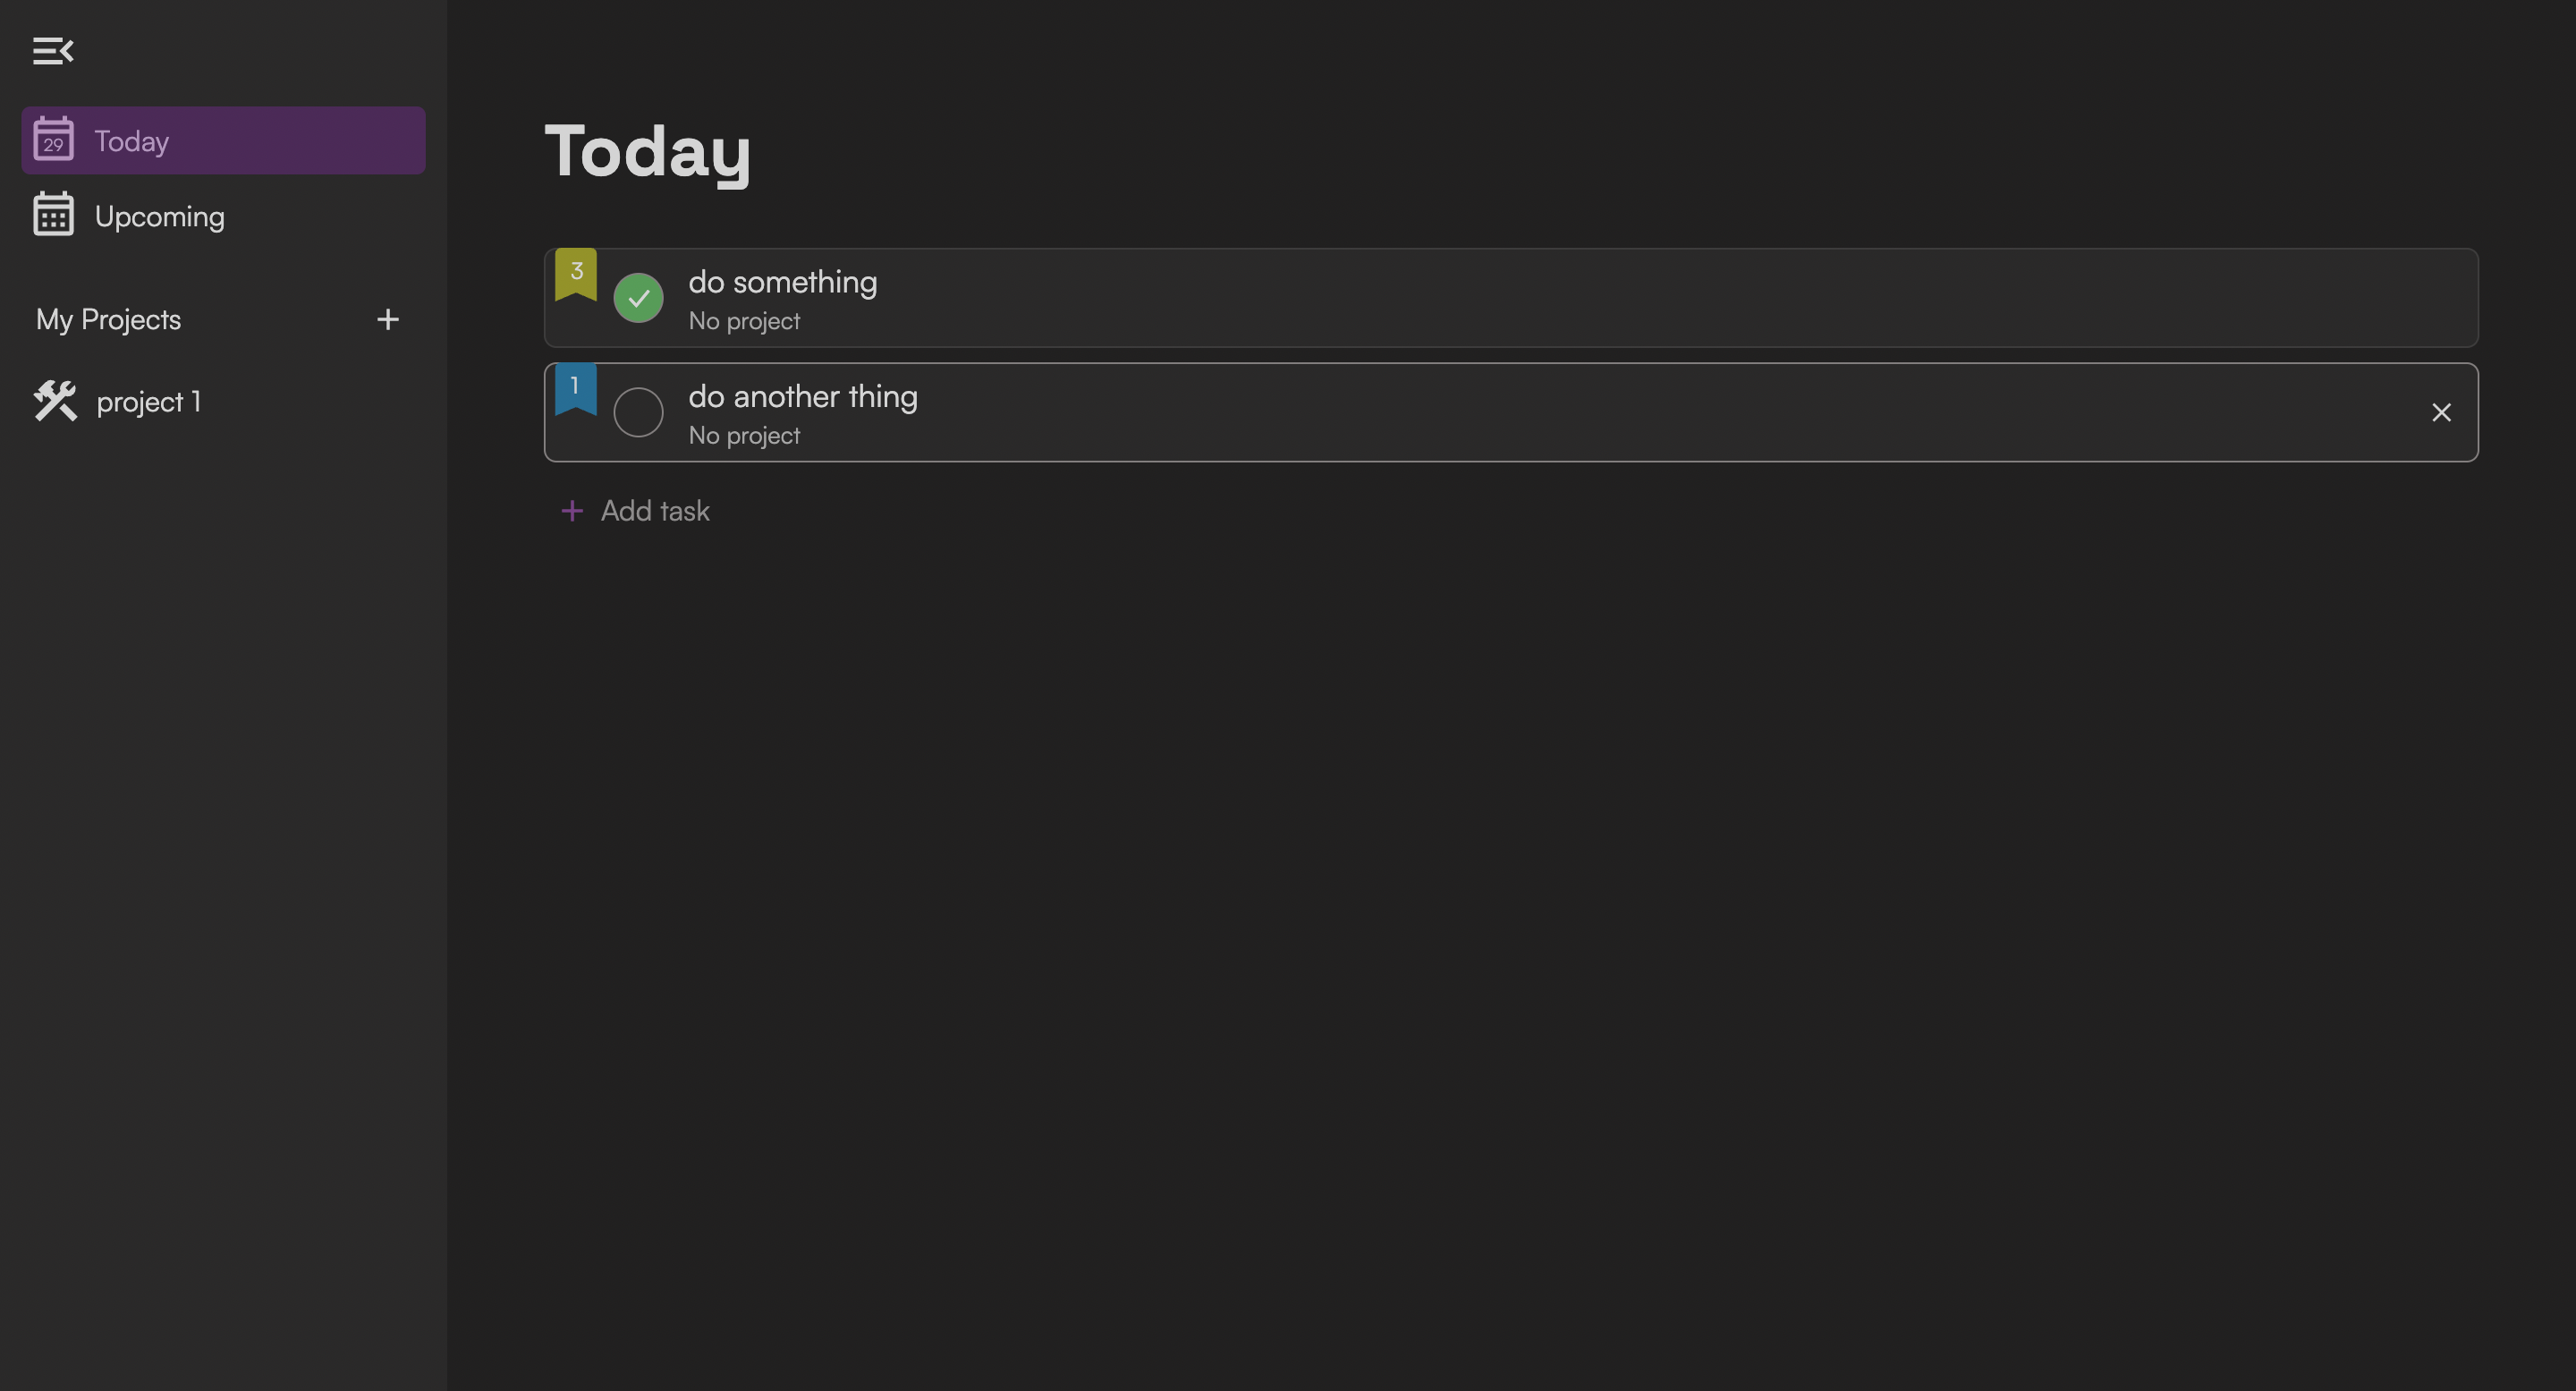This screenshot has width=2576, height=1391.
Task: Add a new project with plus icon
Action: coord(388,319)
